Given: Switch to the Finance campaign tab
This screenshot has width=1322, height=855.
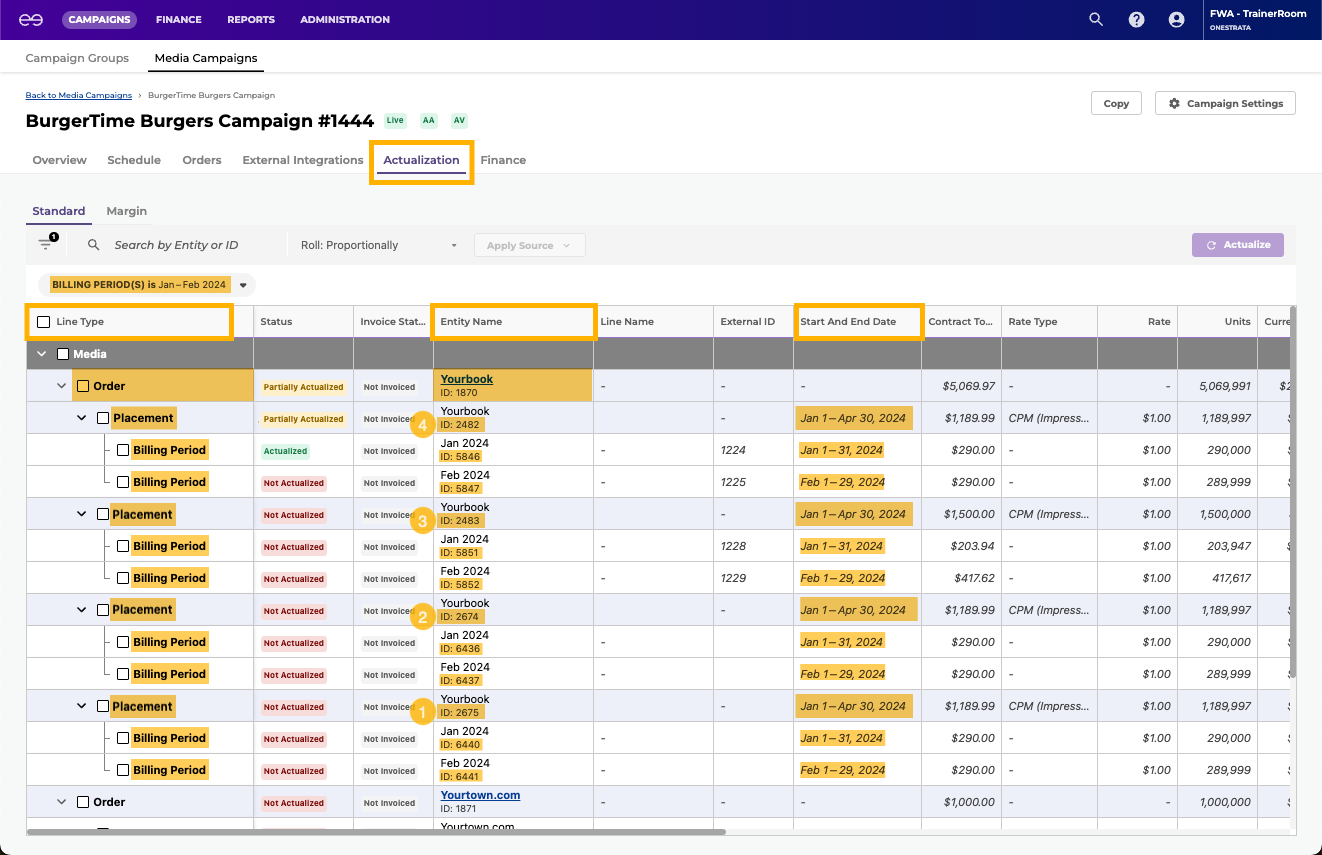Looking at the screenshot, I should pos(502,160).
